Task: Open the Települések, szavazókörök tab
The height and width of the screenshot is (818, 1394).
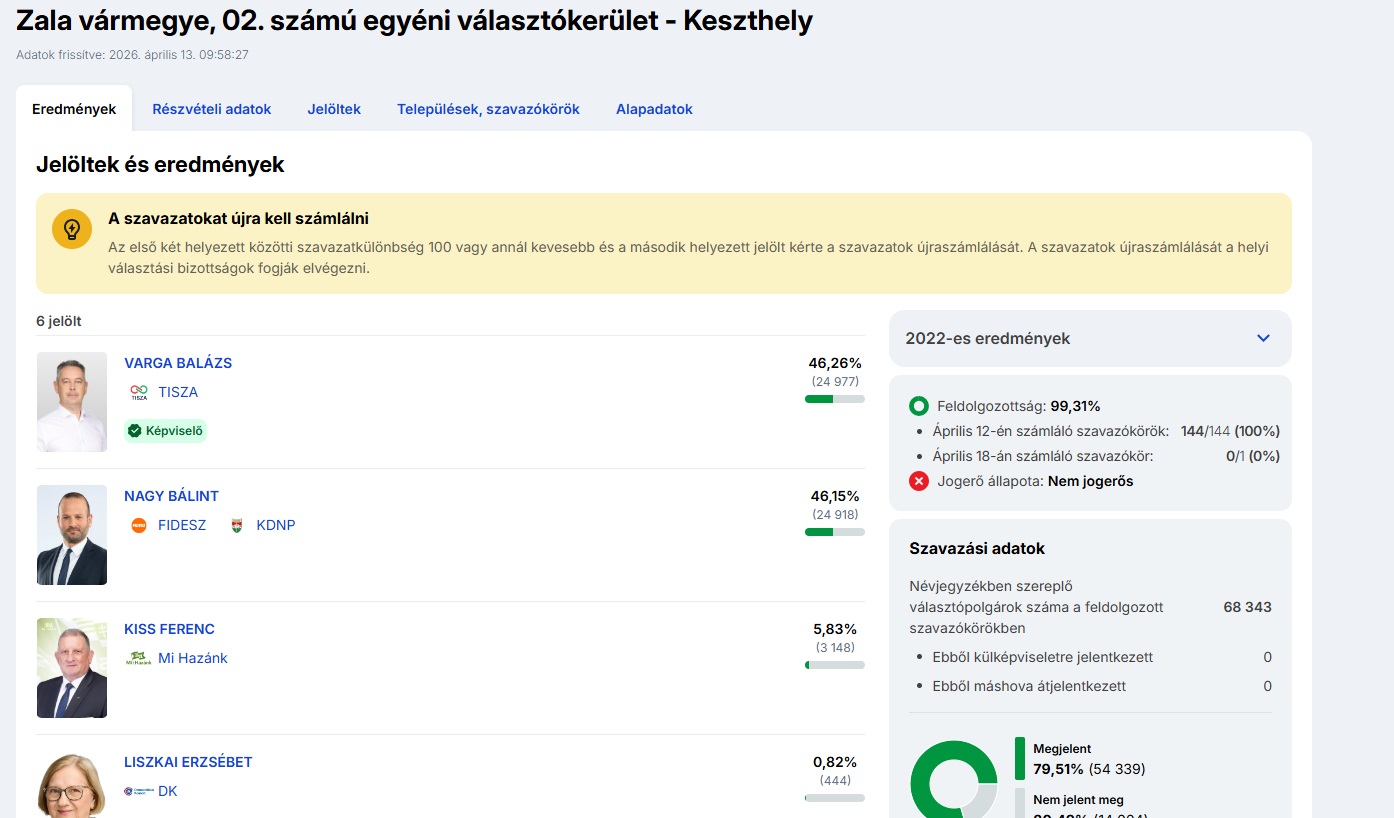Action: pyautogui.click(x=488, y=109)
